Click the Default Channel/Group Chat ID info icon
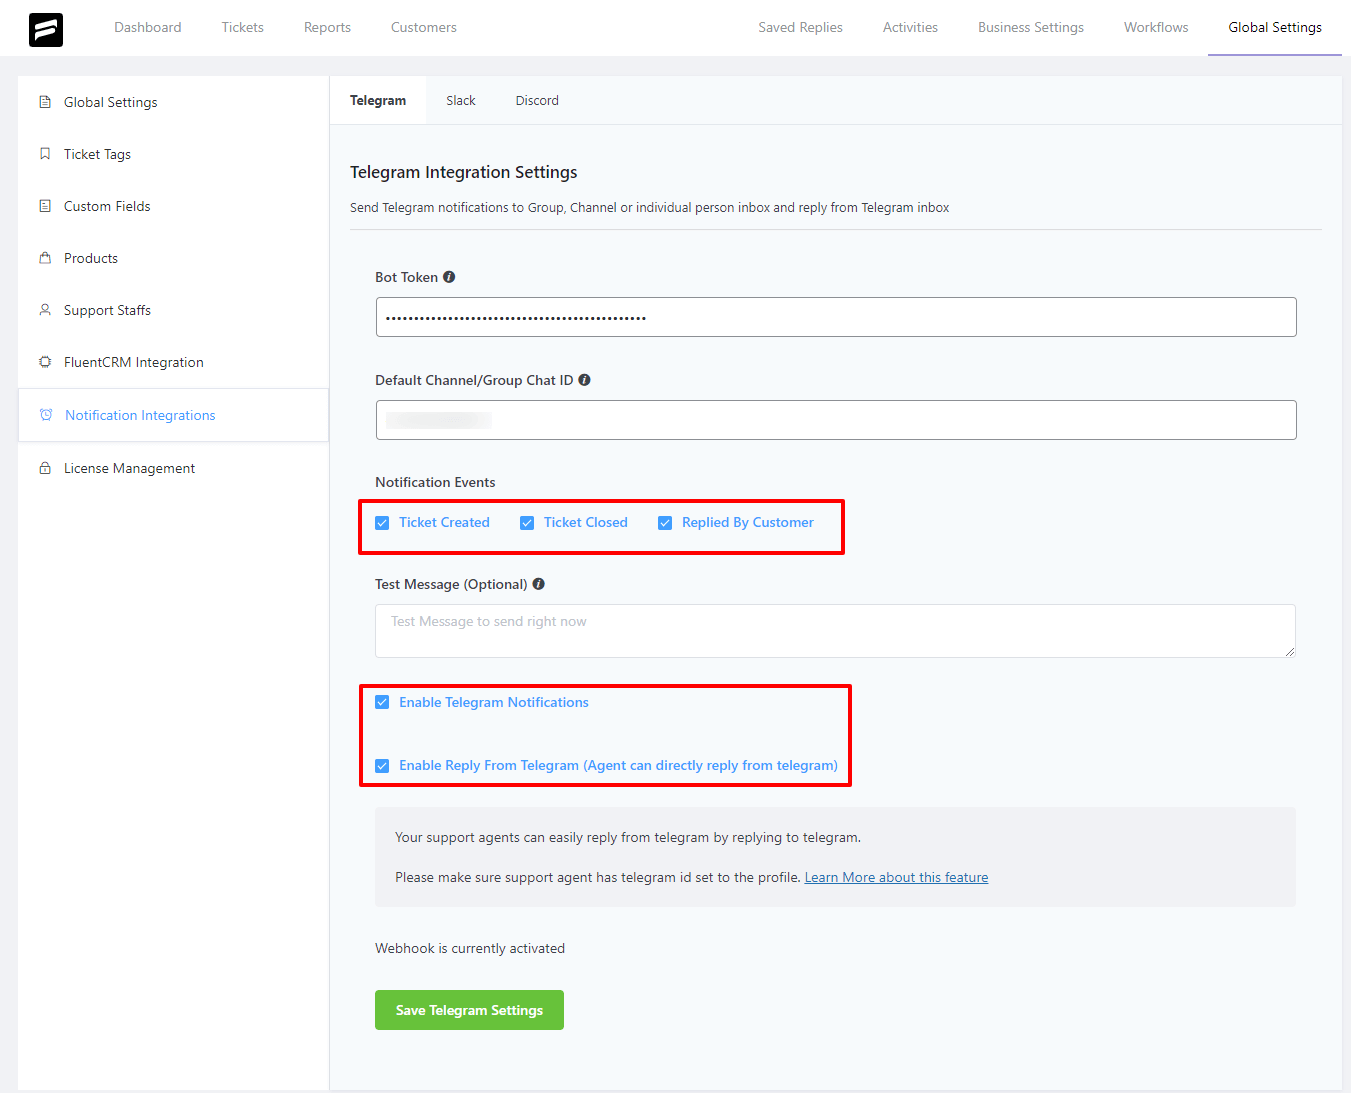This screenshot has width=1351, height=1093. tap(584, 380)
